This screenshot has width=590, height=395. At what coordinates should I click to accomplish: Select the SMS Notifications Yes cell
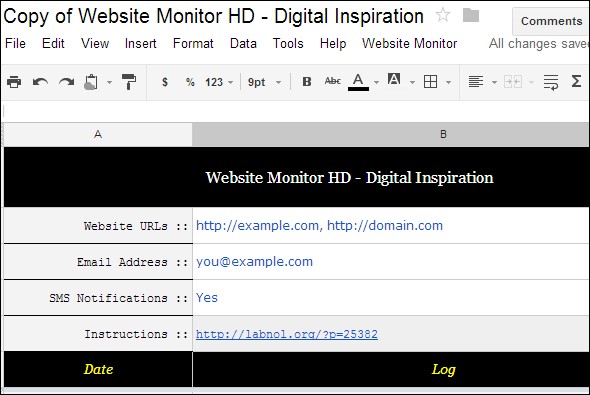tap(391, 298)
